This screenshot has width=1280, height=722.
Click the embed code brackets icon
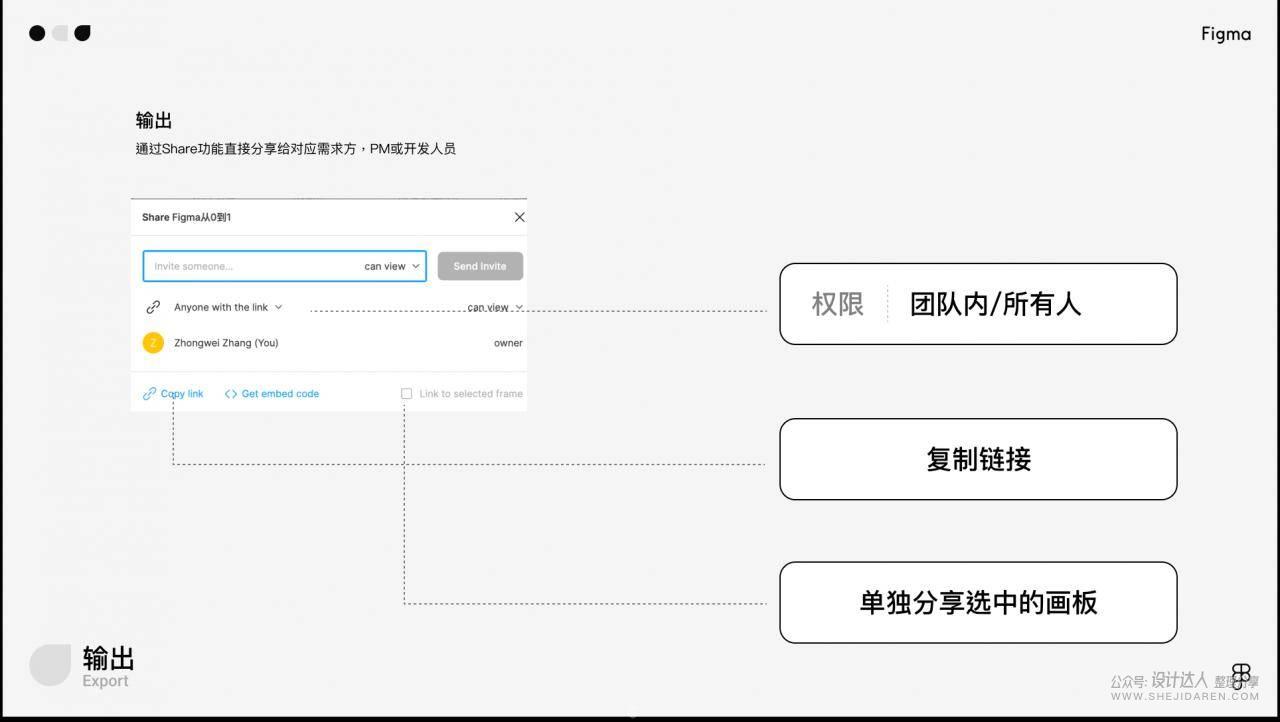point(231,394)
